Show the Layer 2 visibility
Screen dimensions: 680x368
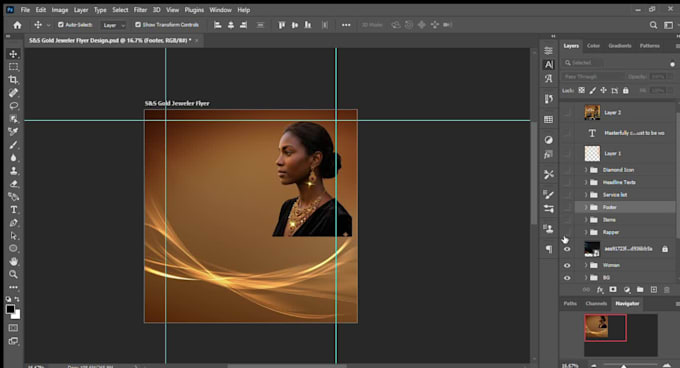click(567, 113)
